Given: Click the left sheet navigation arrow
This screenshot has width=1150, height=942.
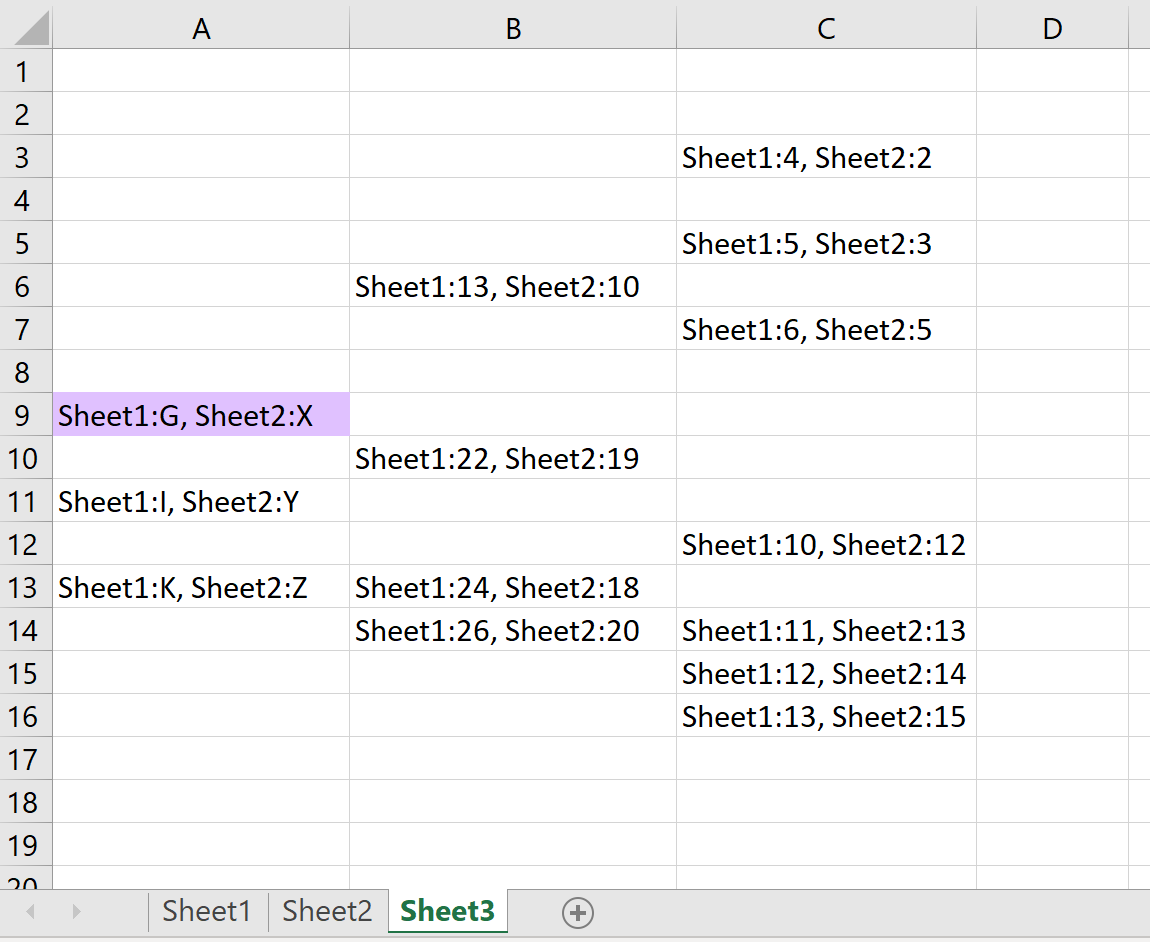Looking at the screenshot, I should [29, 912].
